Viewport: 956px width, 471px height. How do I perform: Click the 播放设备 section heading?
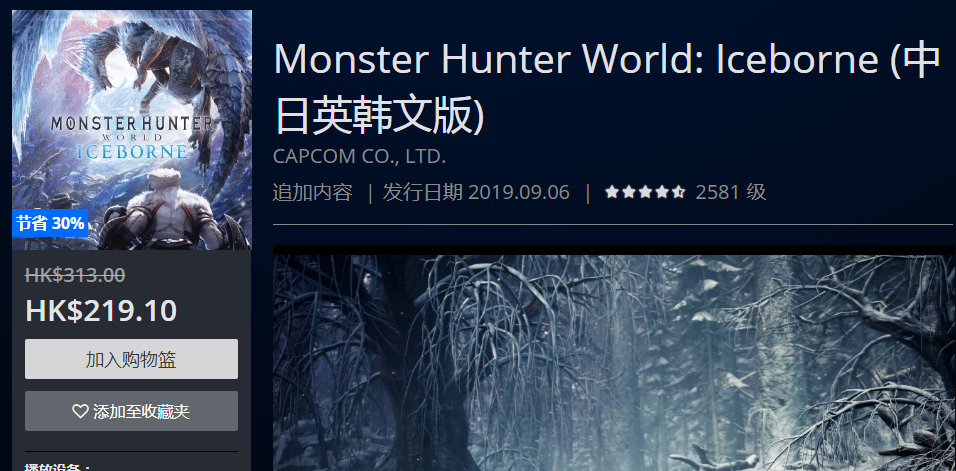pyautogui.click(x=57, y=467)
